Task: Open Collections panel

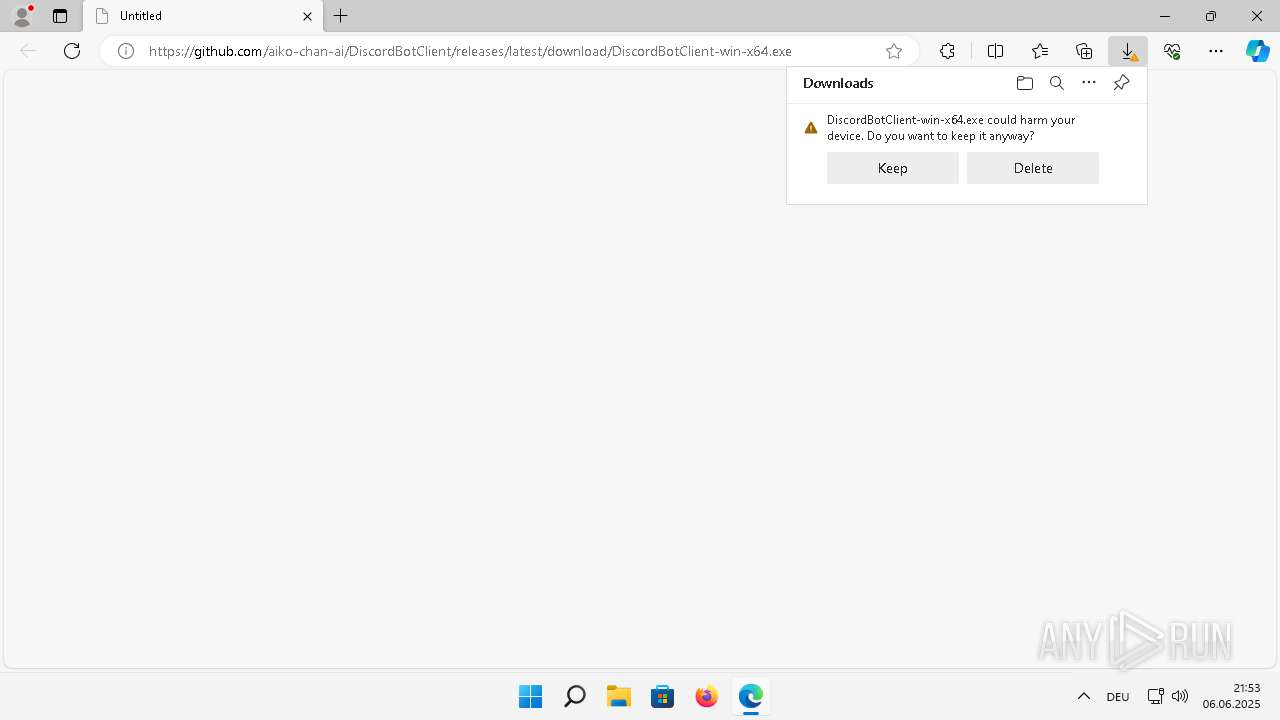Action: click(1084, 51)
